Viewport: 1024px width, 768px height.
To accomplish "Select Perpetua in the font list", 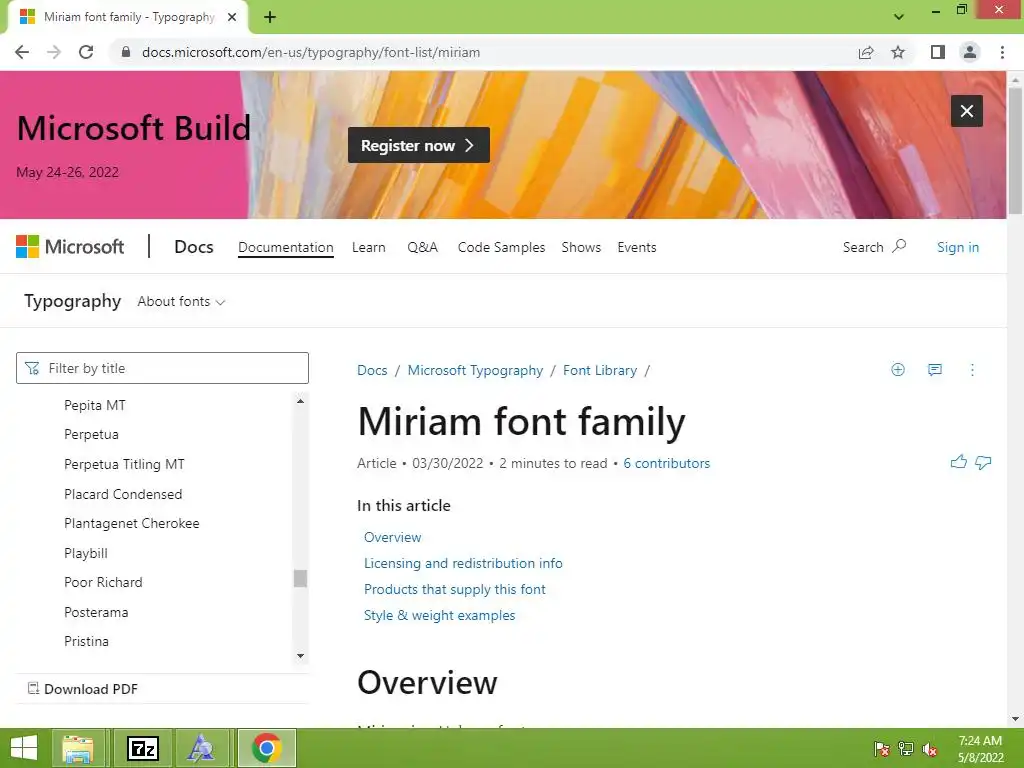I will coord(91,434).
